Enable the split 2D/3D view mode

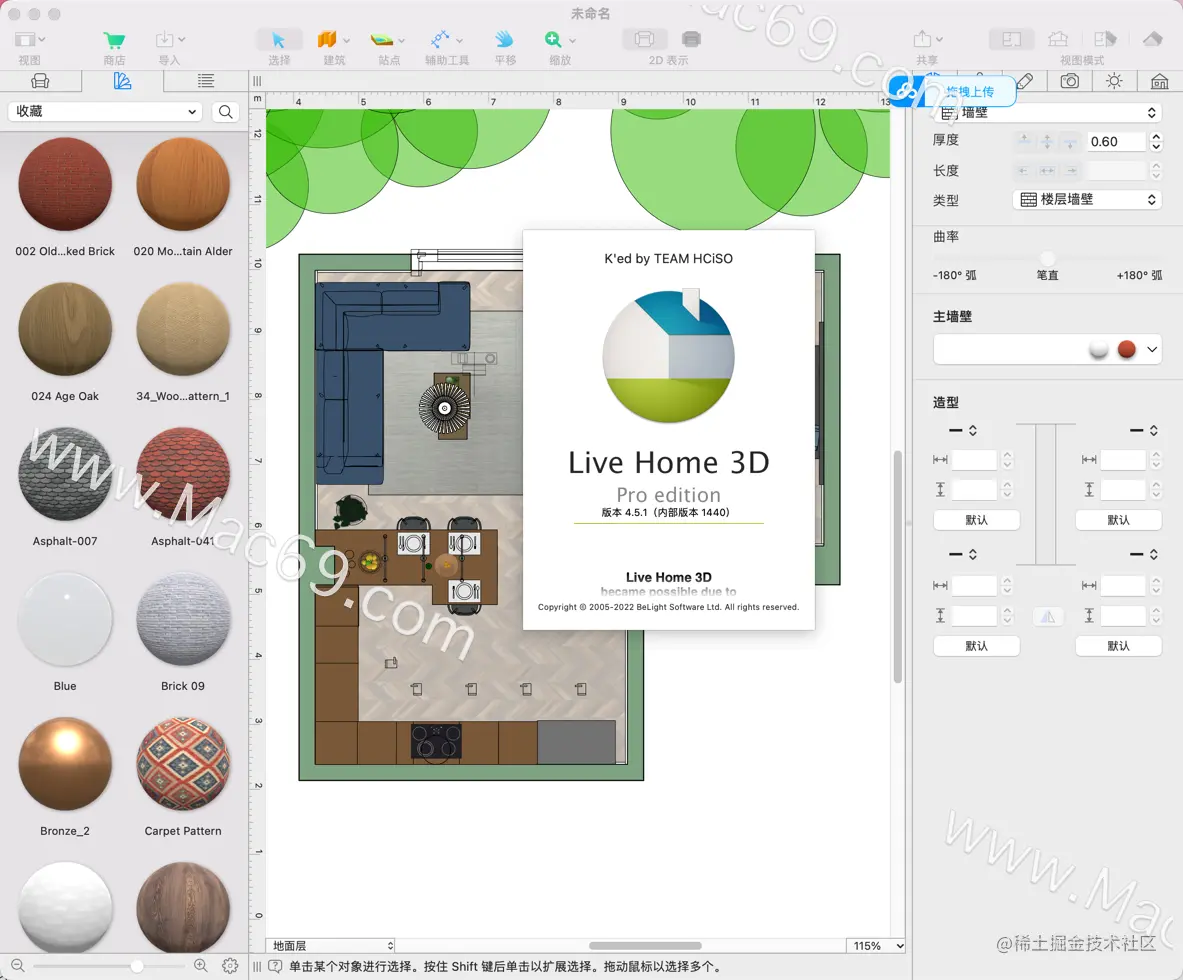point(1105,39)
